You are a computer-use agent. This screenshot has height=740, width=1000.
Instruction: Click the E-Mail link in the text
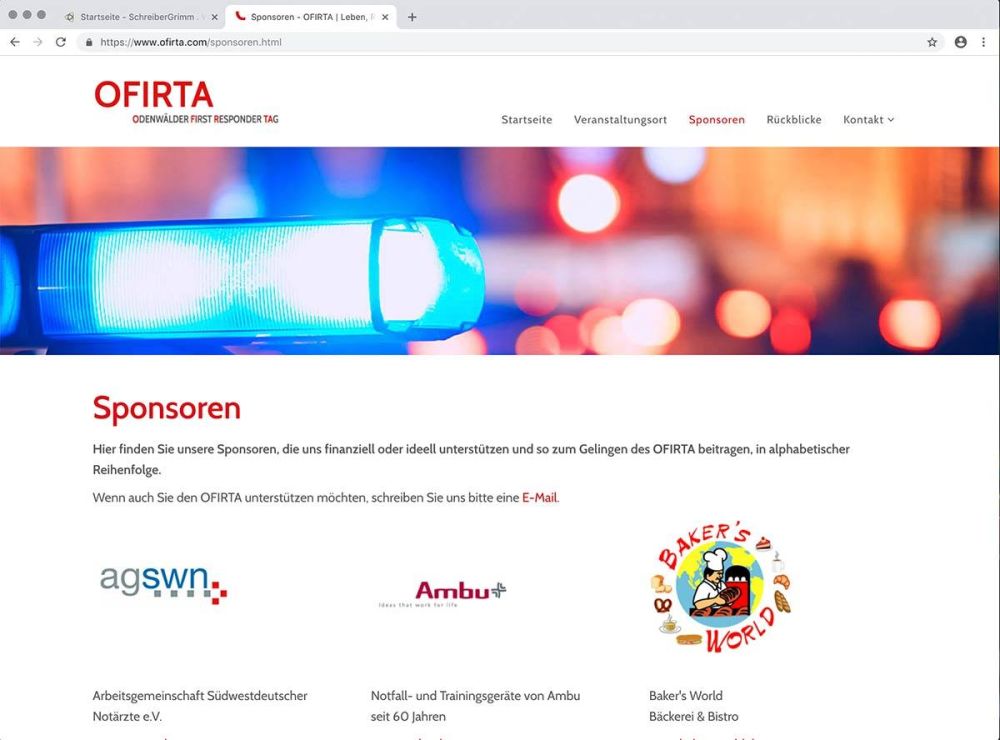pos(539,497)
